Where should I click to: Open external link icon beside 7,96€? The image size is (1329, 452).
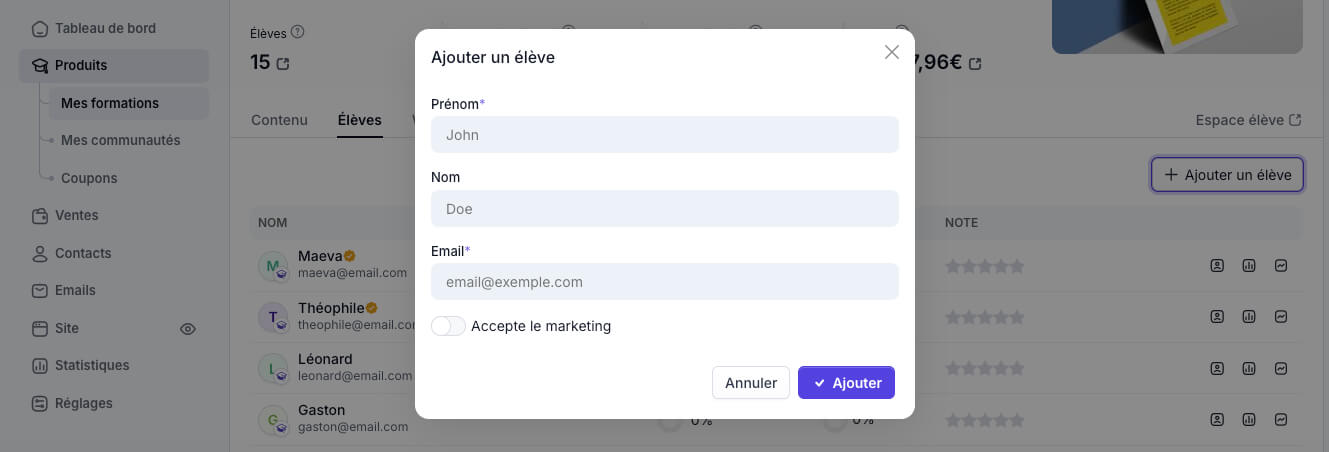975,64
